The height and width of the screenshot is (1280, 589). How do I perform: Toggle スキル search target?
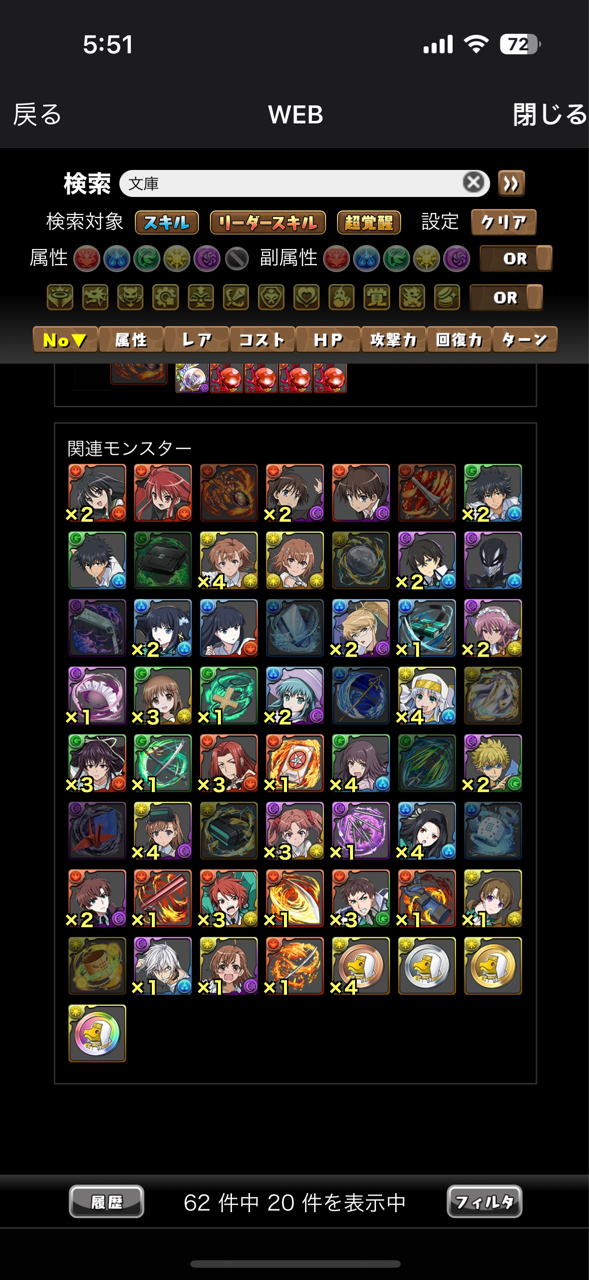(x=166, y=222)
